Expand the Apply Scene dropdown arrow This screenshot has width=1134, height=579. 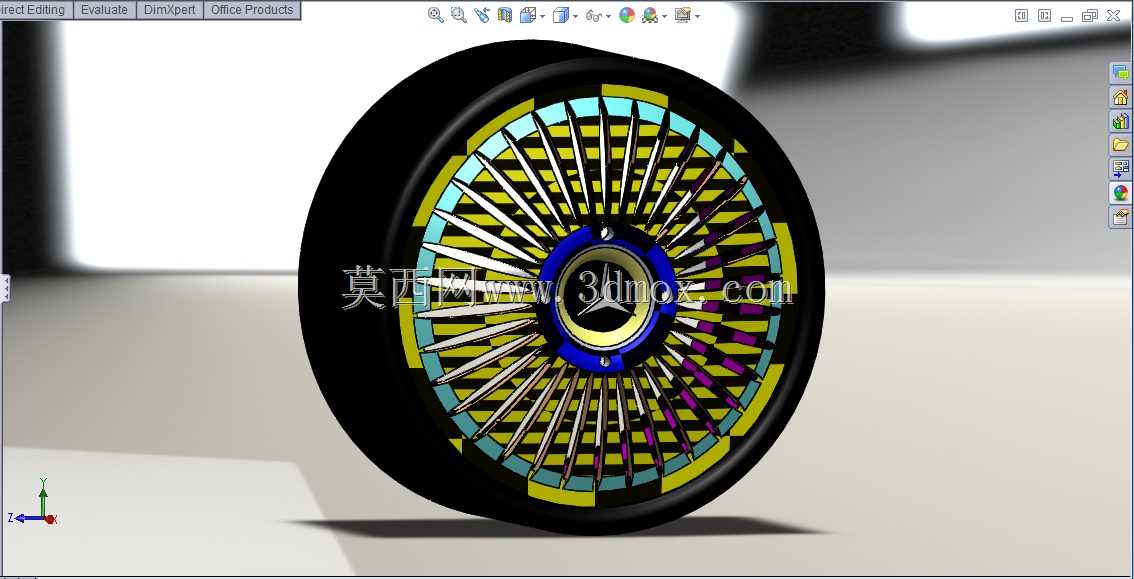tap(665, 16)
